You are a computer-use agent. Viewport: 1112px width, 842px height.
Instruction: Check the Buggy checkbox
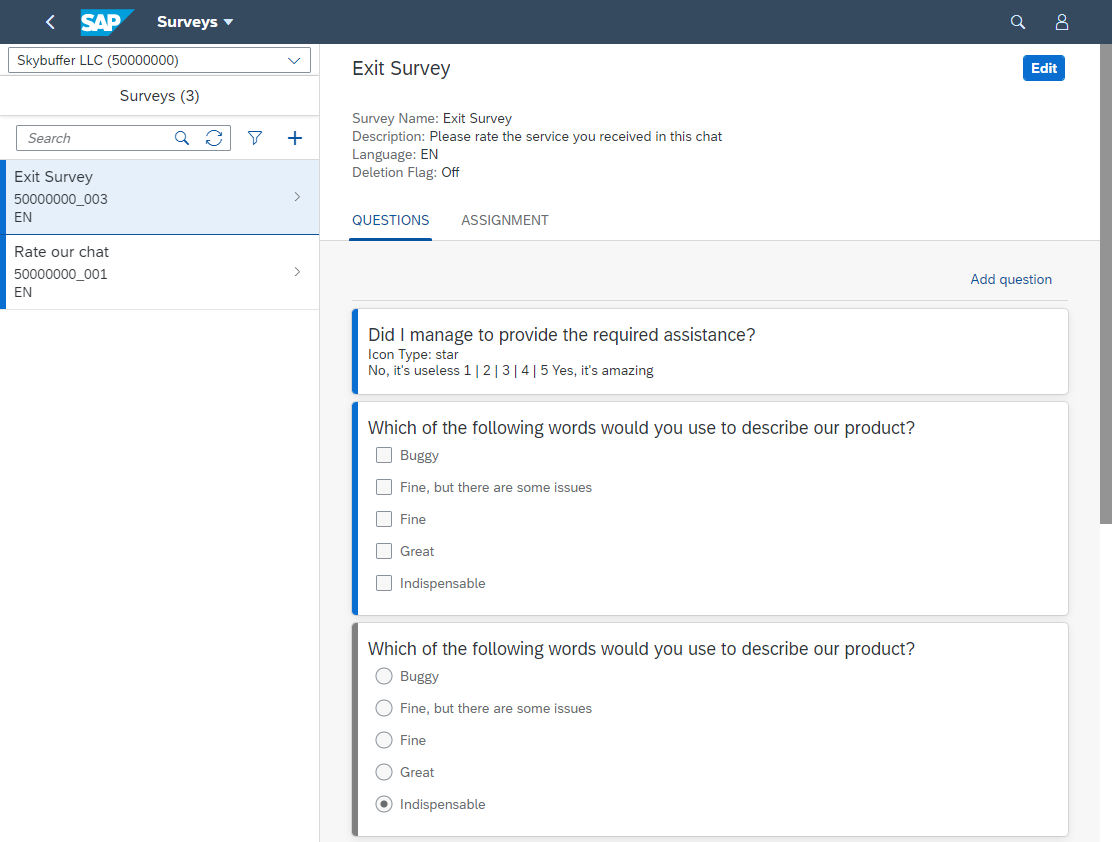[x=384, y=455]
